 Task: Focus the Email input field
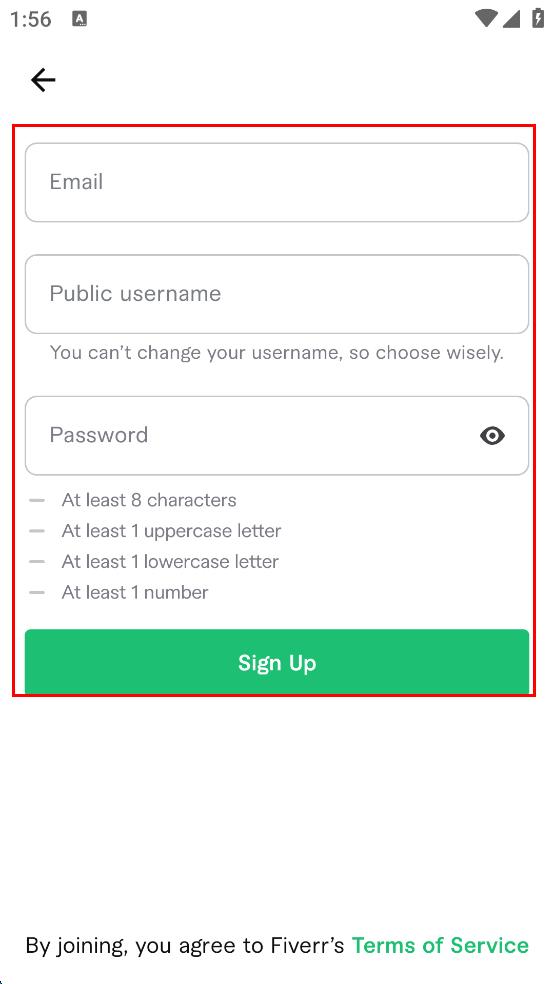pyautogui.click(x=277, y=183)
